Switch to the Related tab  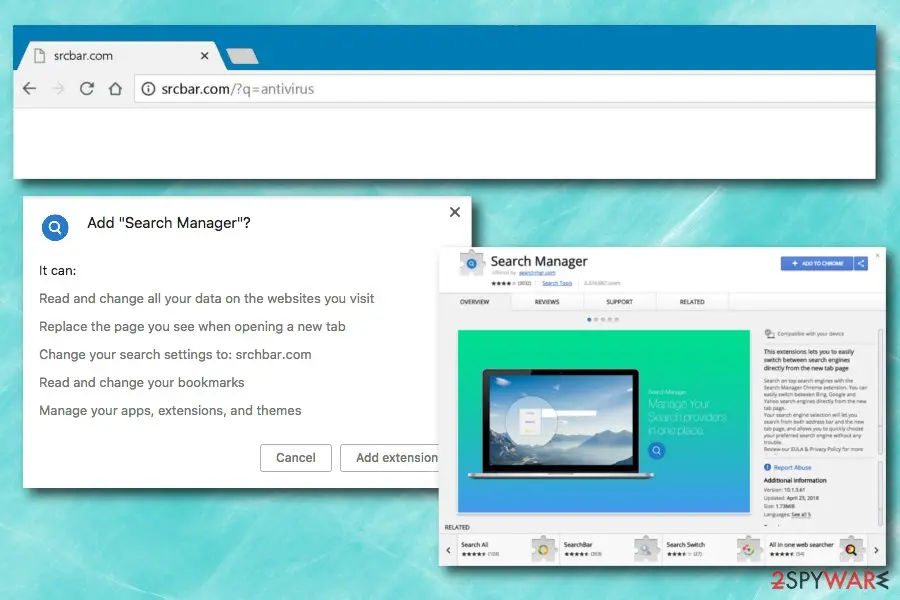[x=692, y=301]
